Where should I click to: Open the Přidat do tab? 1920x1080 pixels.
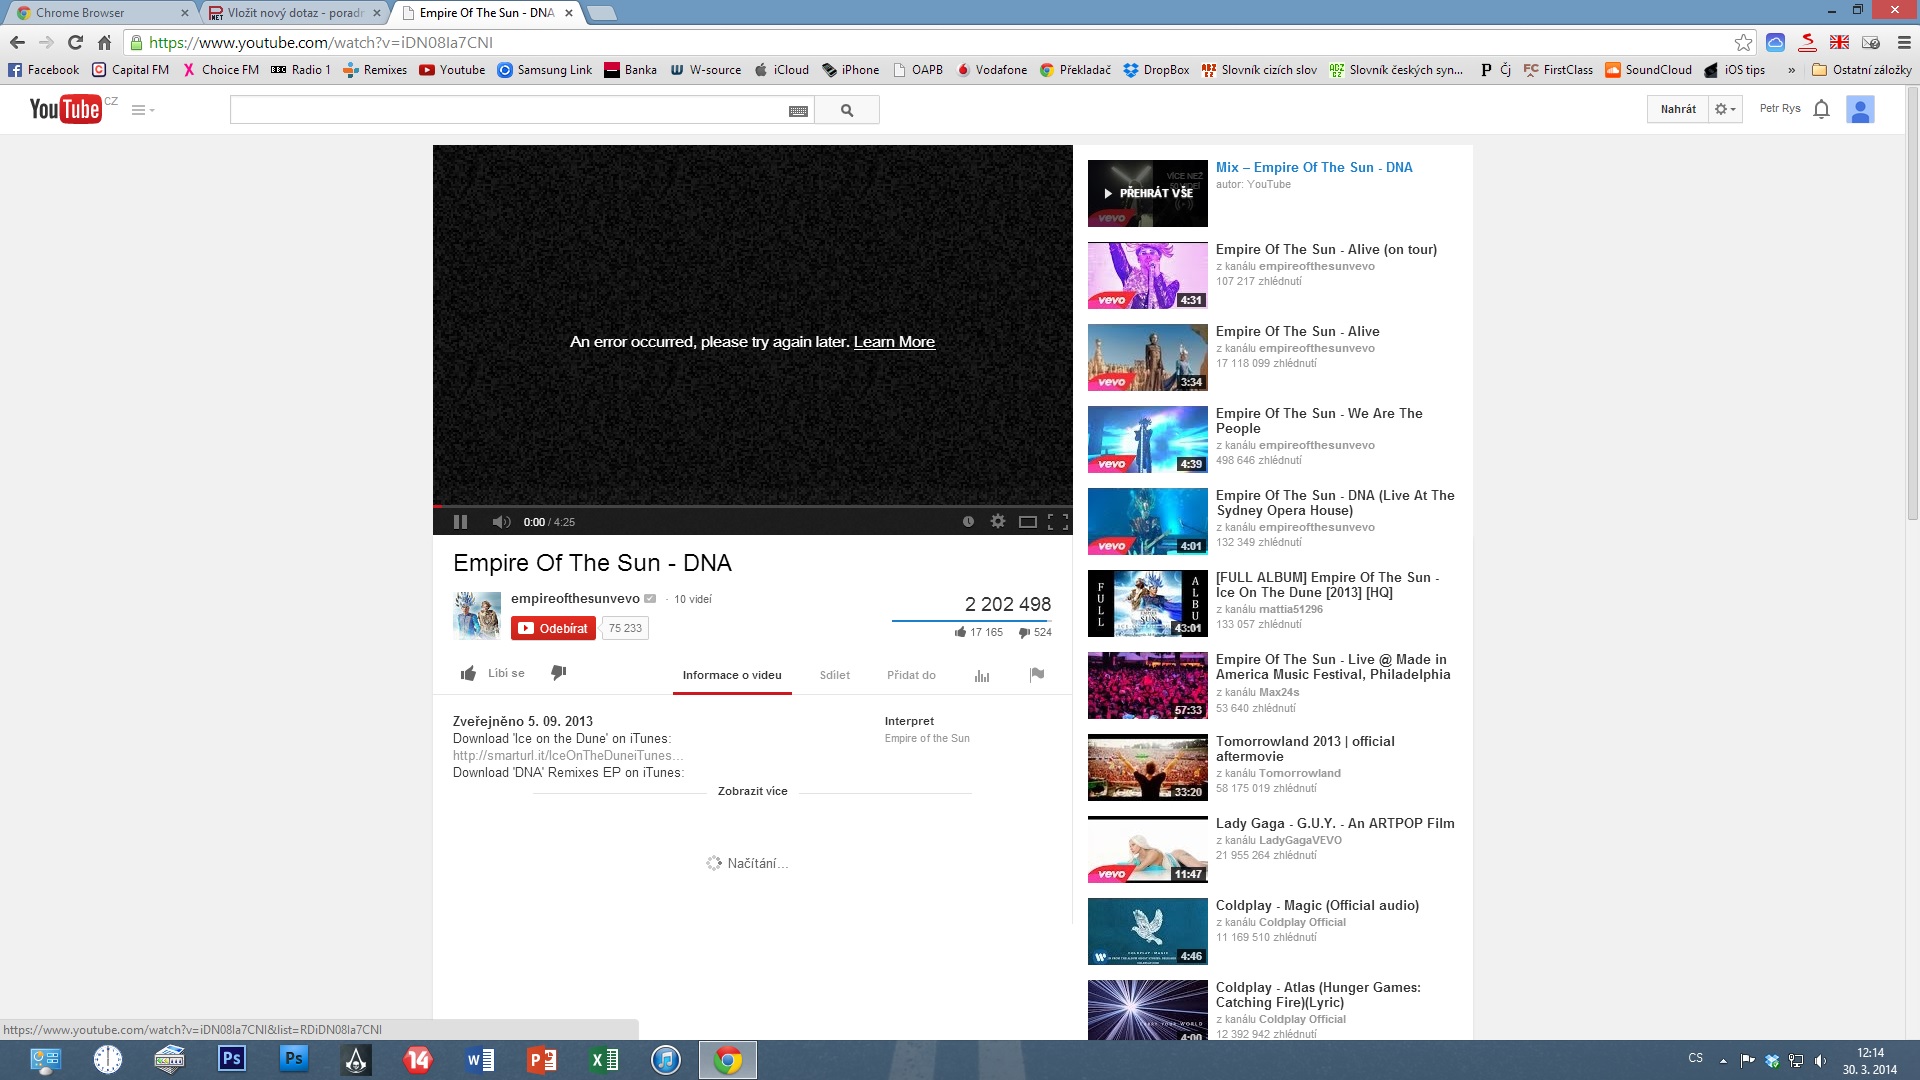[x=911, y=675]
